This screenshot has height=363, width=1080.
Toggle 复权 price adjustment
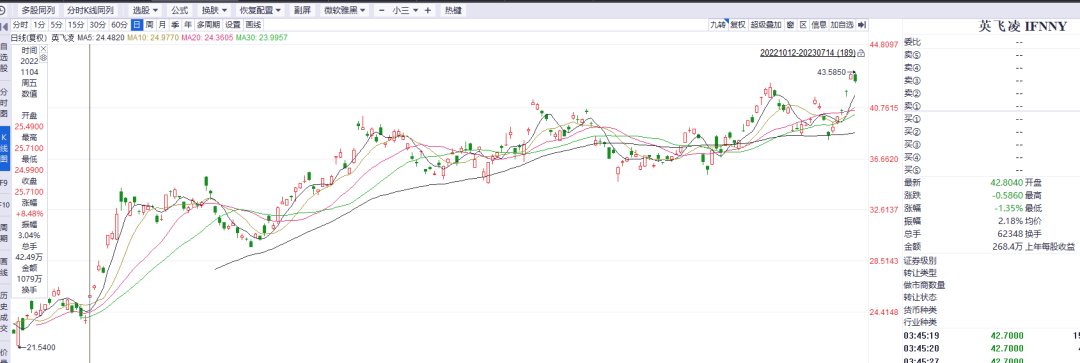(738, 25)
